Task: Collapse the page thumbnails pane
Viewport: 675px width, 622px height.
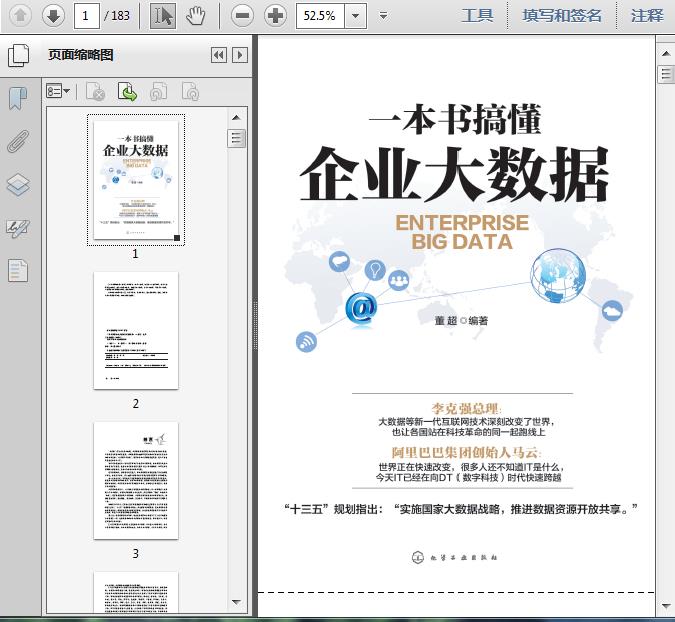Action: click(218, 56)
